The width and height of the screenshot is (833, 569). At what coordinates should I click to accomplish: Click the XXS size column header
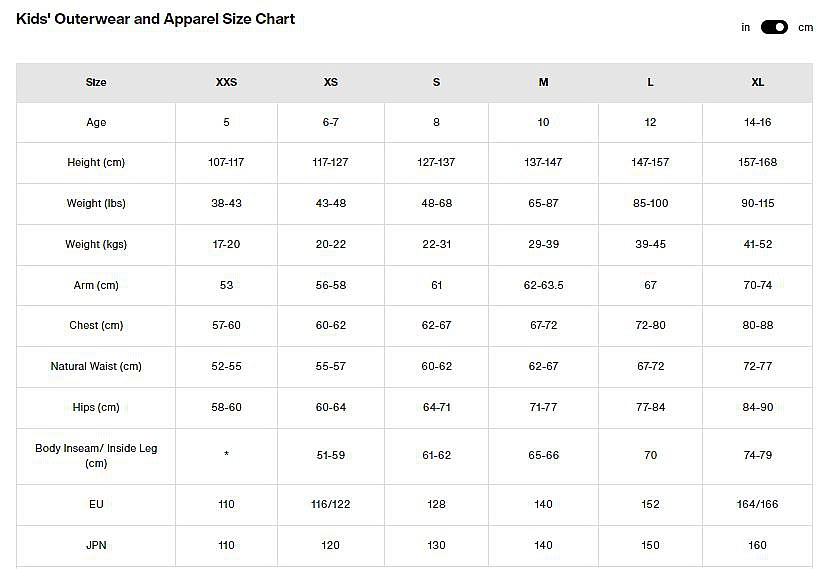pyautogui.click(x=227, y=82)
